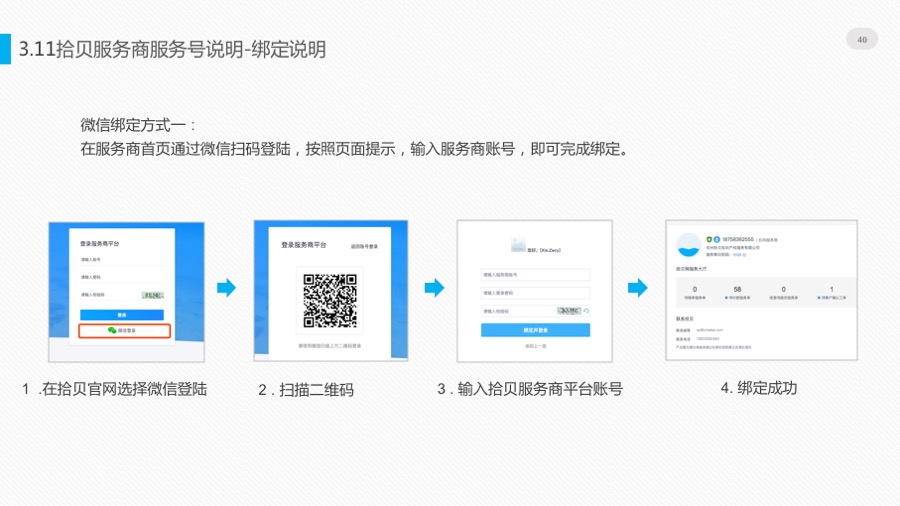Click the count 58 in the step 4 stats bar
The image size is (900, 506).
coord(737,289)
